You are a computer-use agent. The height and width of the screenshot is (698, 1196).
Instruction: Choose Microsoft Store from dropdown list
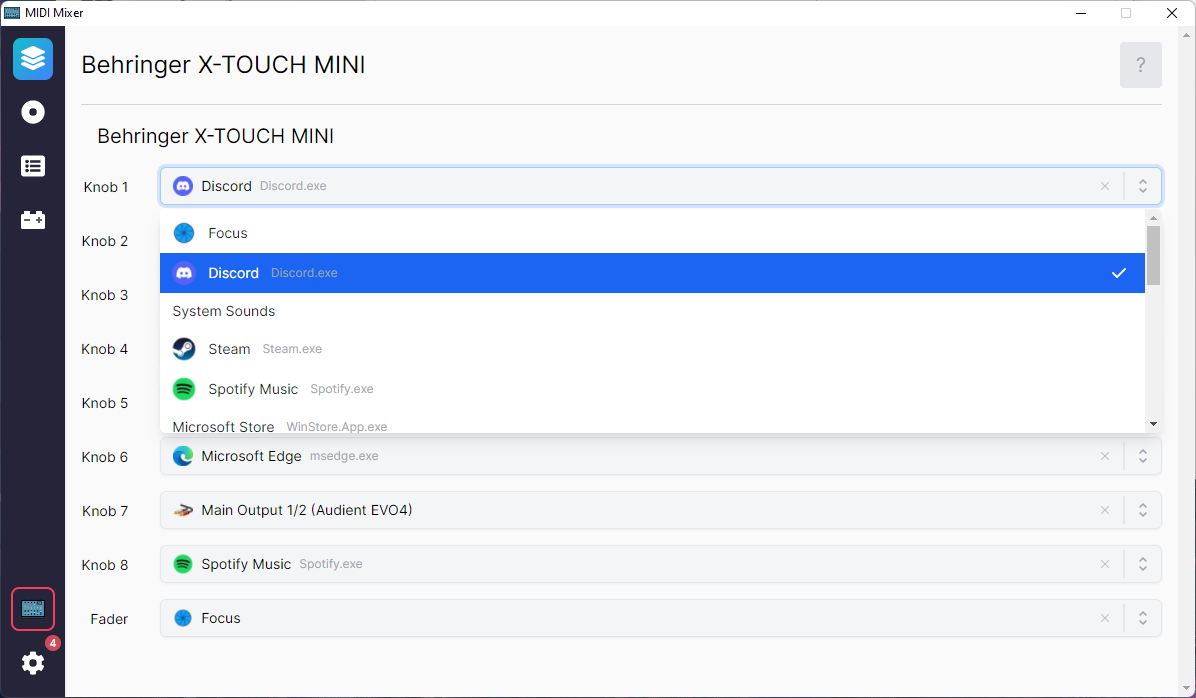(652, 424)
